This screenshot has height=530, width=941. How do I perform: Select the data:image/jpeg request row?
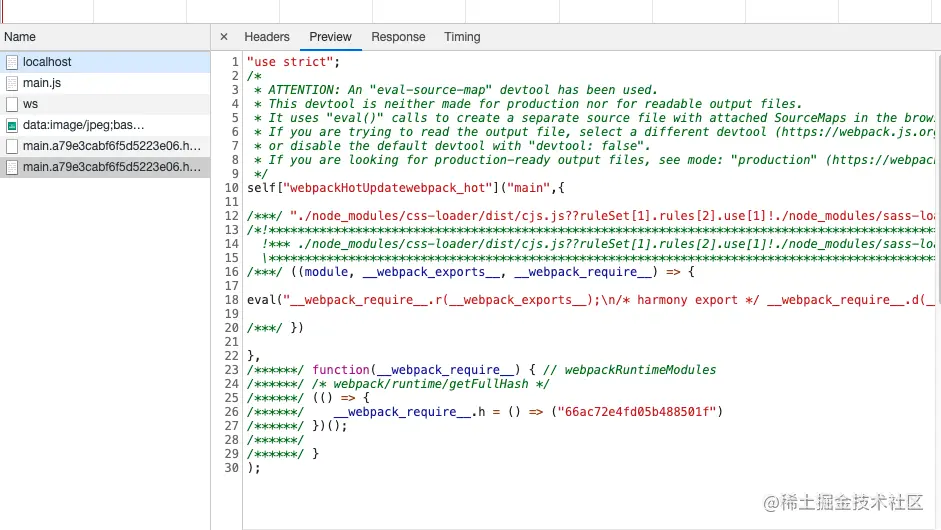105,125
